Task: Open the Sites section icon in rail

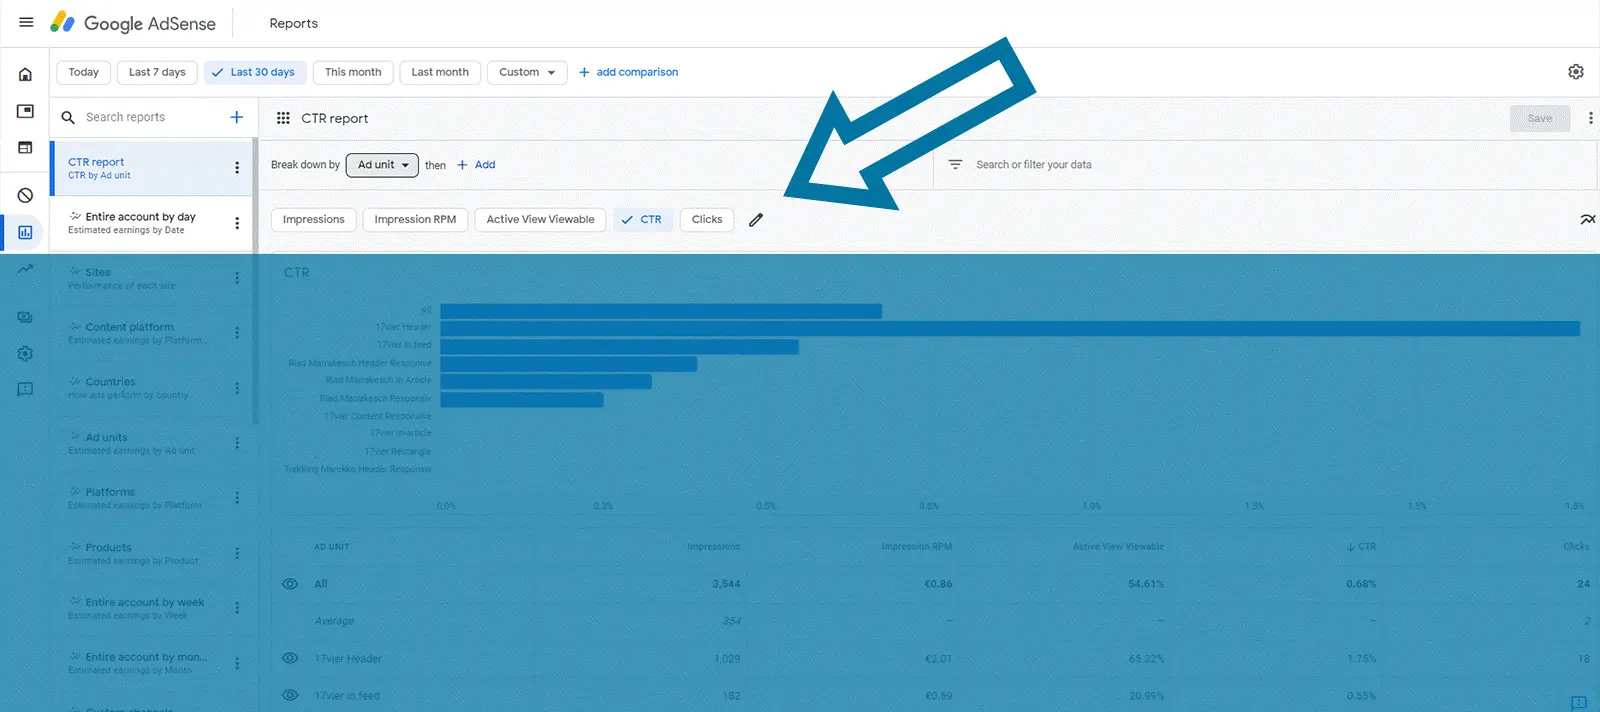Action: point(25,148)
